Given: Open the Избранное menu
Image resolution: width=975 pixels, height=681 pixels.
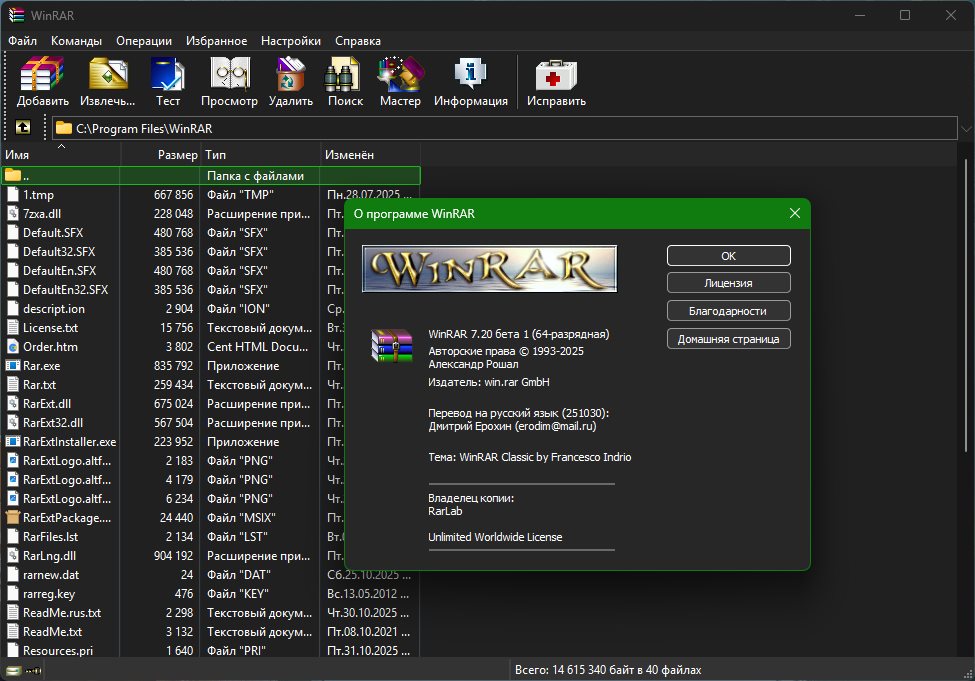Looking at the screenshot, I should coord(216,41).
